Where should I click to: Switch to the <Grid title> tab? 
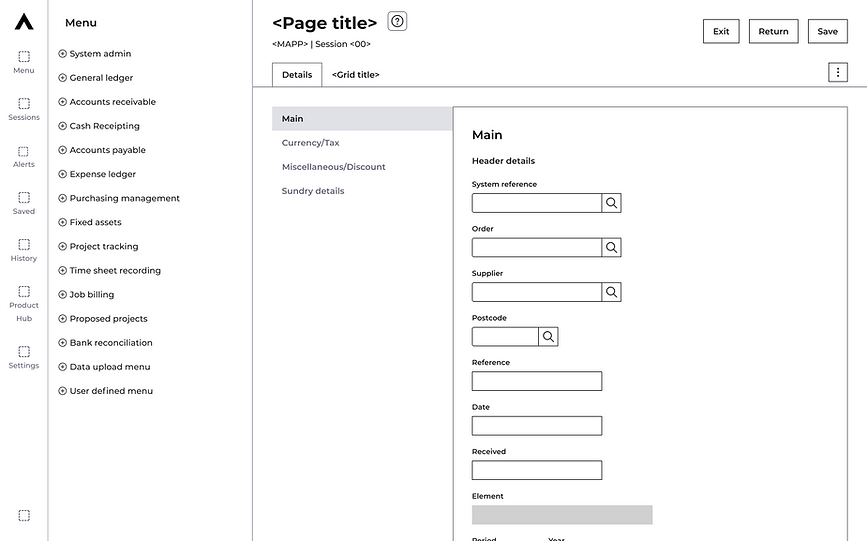[356, 75]
